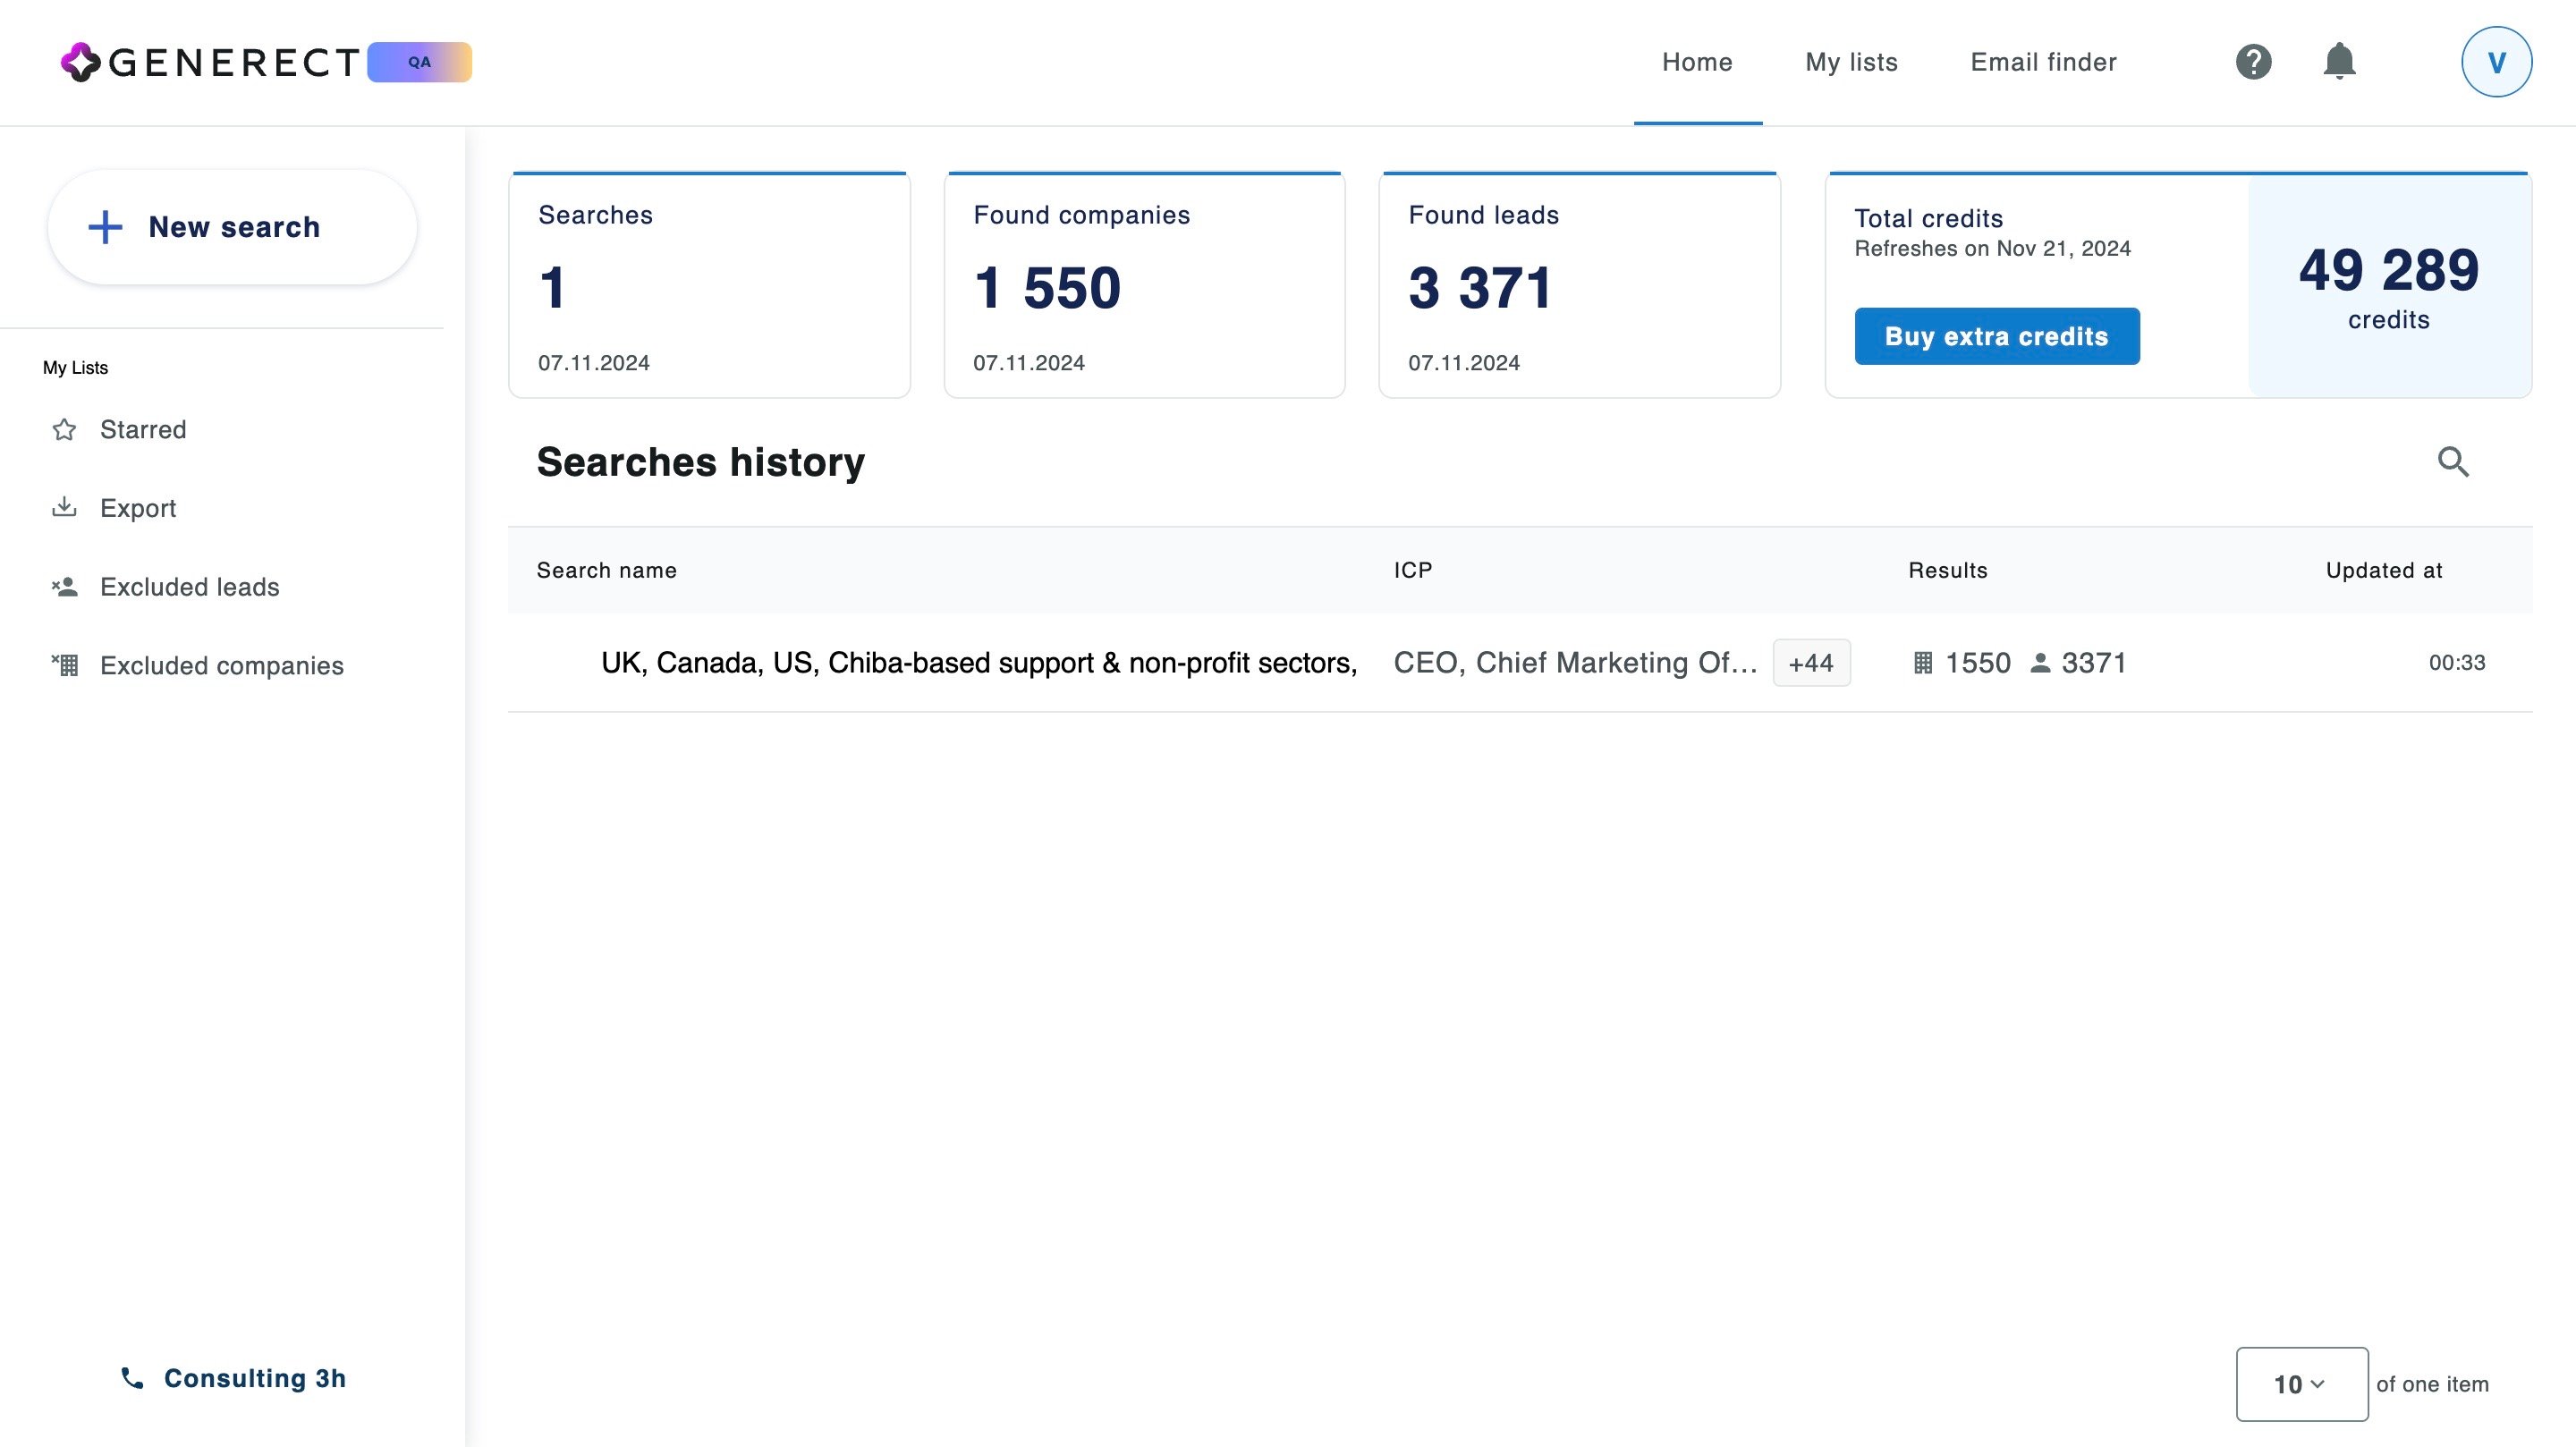
Task: Open the Email finder tab
Action: (x=2043, y=62)
